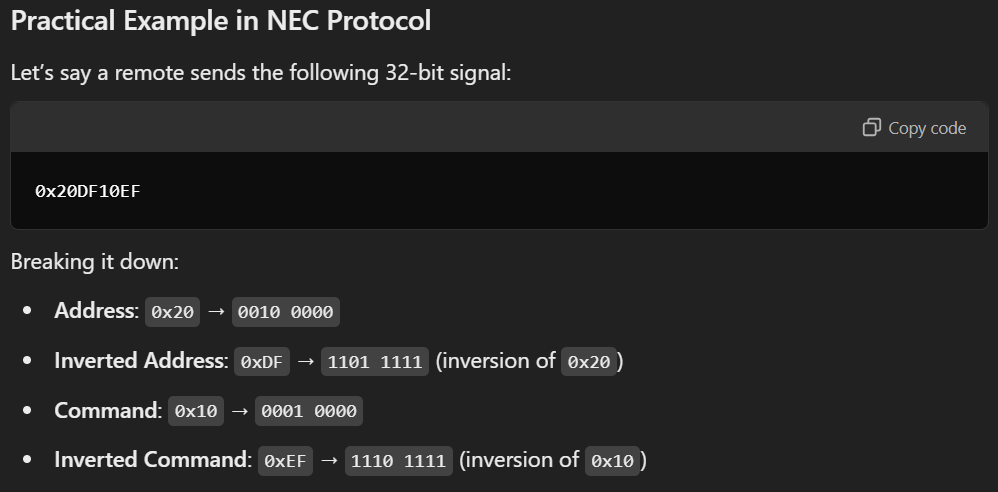Viewport: 998px width, 492px height.
Task: Click the bold Address label
Action: [97, 311]
